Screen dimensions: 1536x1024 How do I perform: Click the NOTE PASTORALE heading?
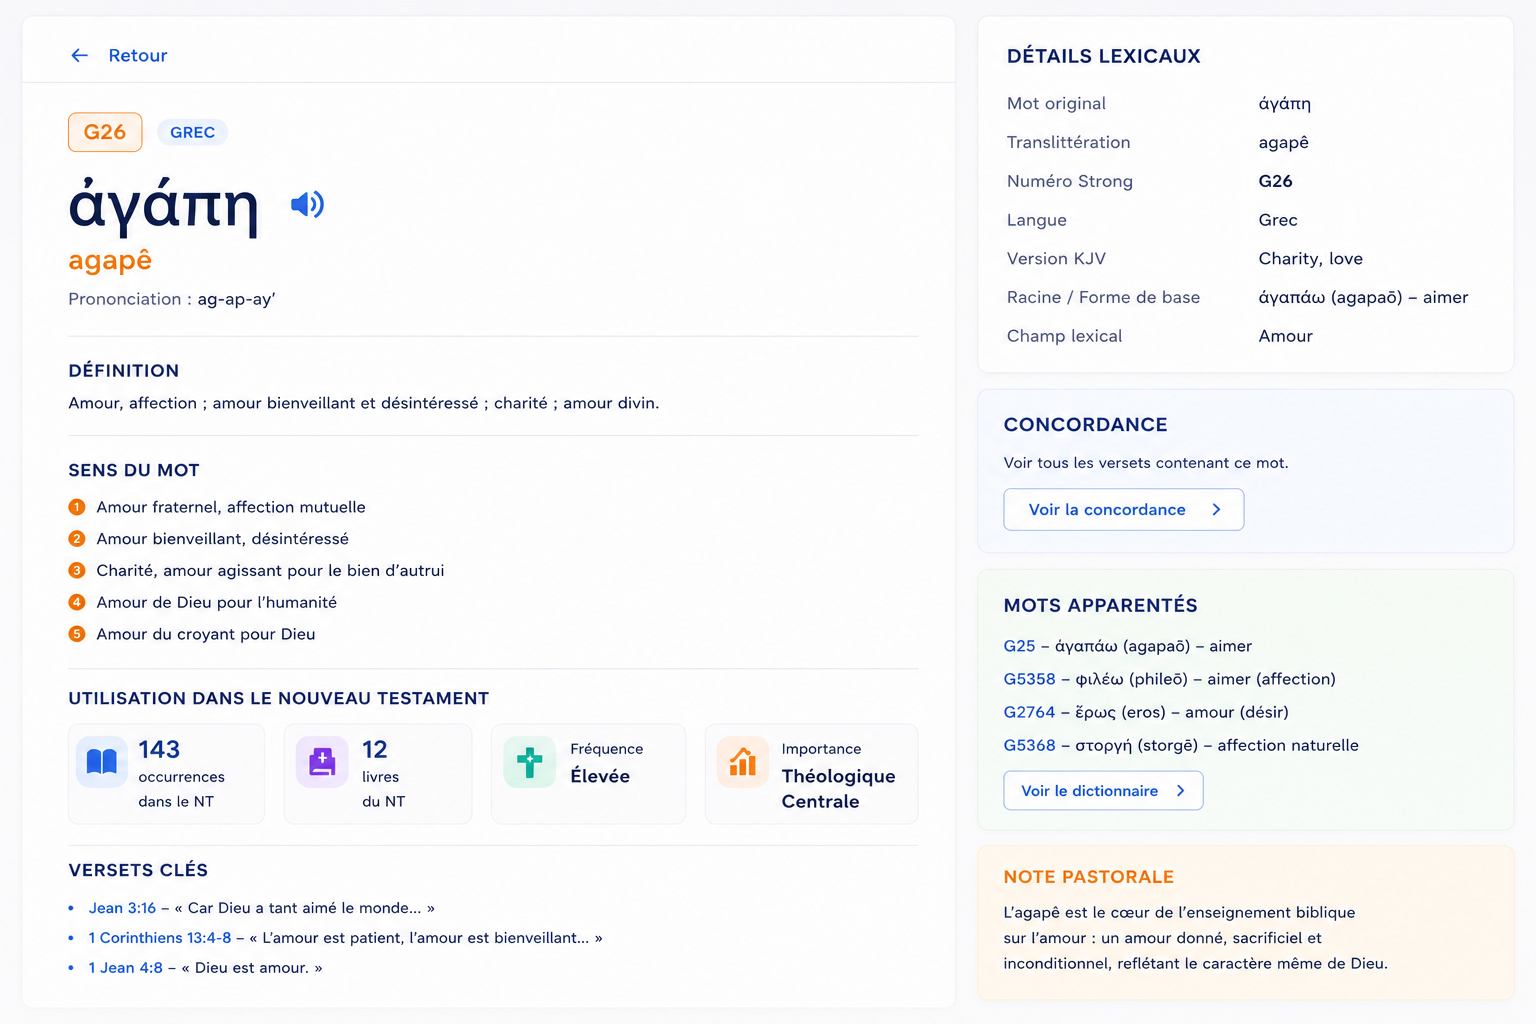pyautogui.click(x=1088, y=877)
